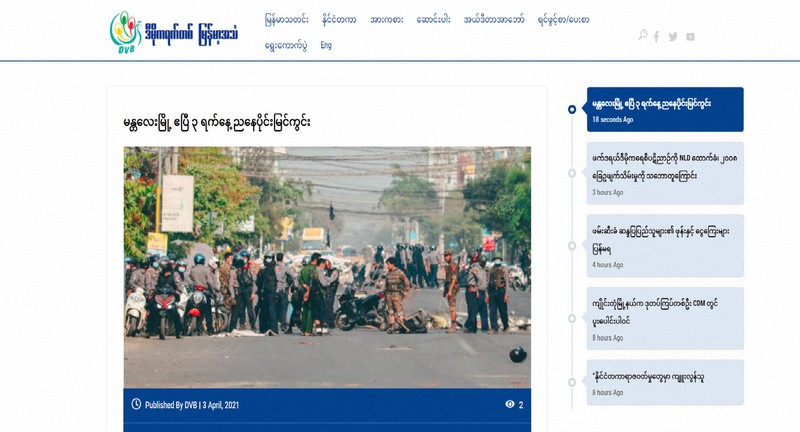Click the active timeline marker beside the top story

coord(572,109)
